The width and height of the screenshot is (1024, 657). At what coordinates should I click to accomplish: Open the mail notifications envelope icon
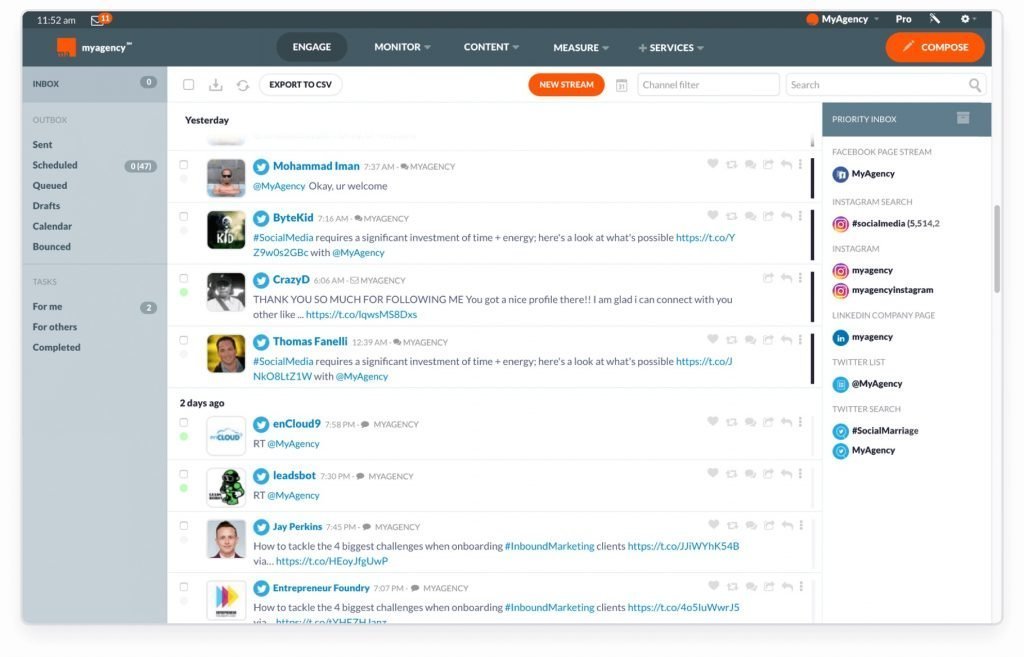pos(97,20)
